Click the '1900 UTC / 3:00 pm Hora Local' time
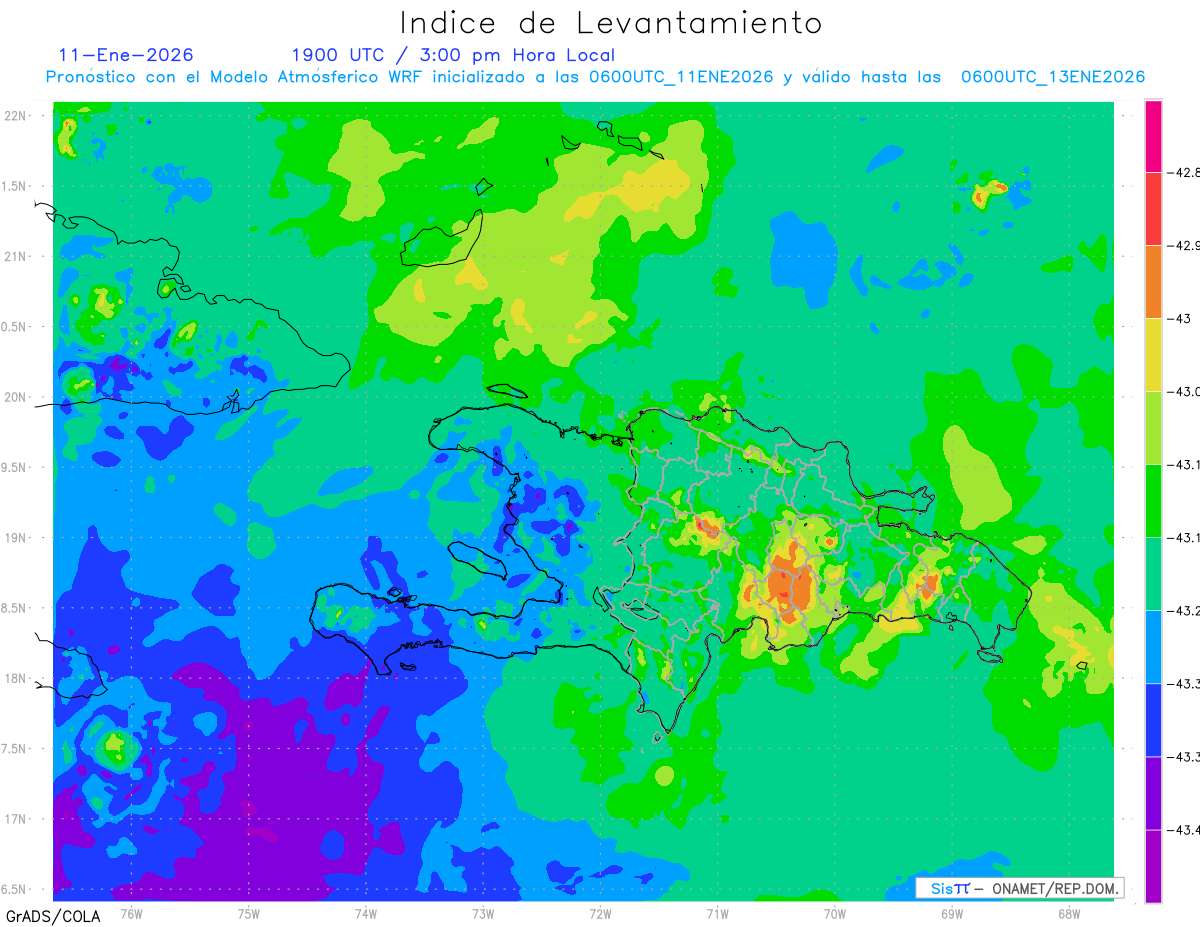 [453, 55]
